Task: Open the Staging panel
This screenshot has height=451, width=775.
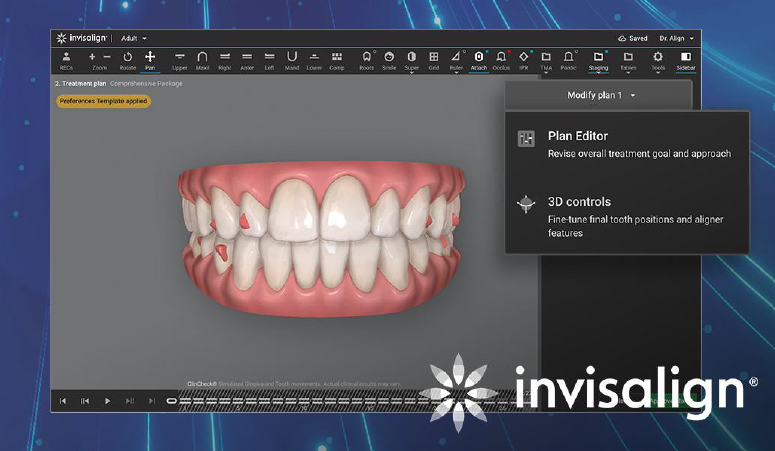Action: pyautogui.click(x=598, y=61)
